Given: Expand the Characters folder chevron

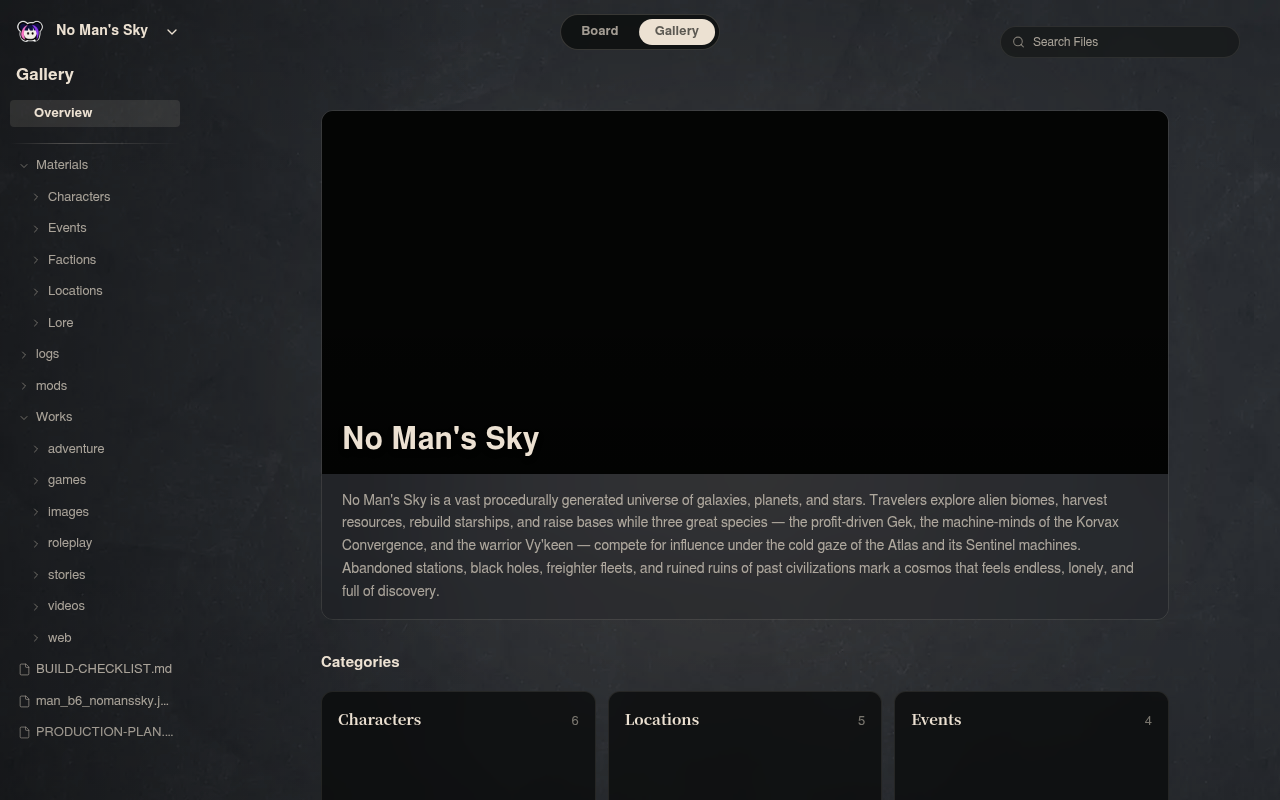Looking at the screenshot, I should (x=36, y=197).
